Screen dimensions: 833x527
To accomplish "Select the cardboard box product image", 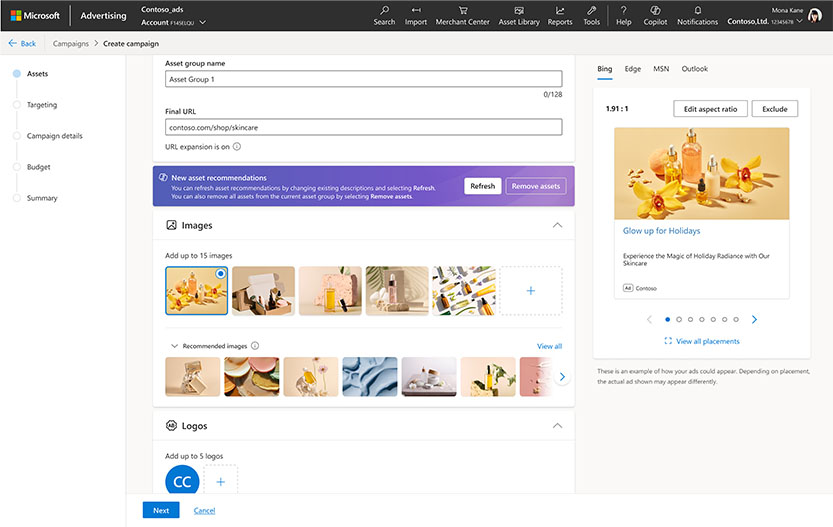I will pos(263,291).
